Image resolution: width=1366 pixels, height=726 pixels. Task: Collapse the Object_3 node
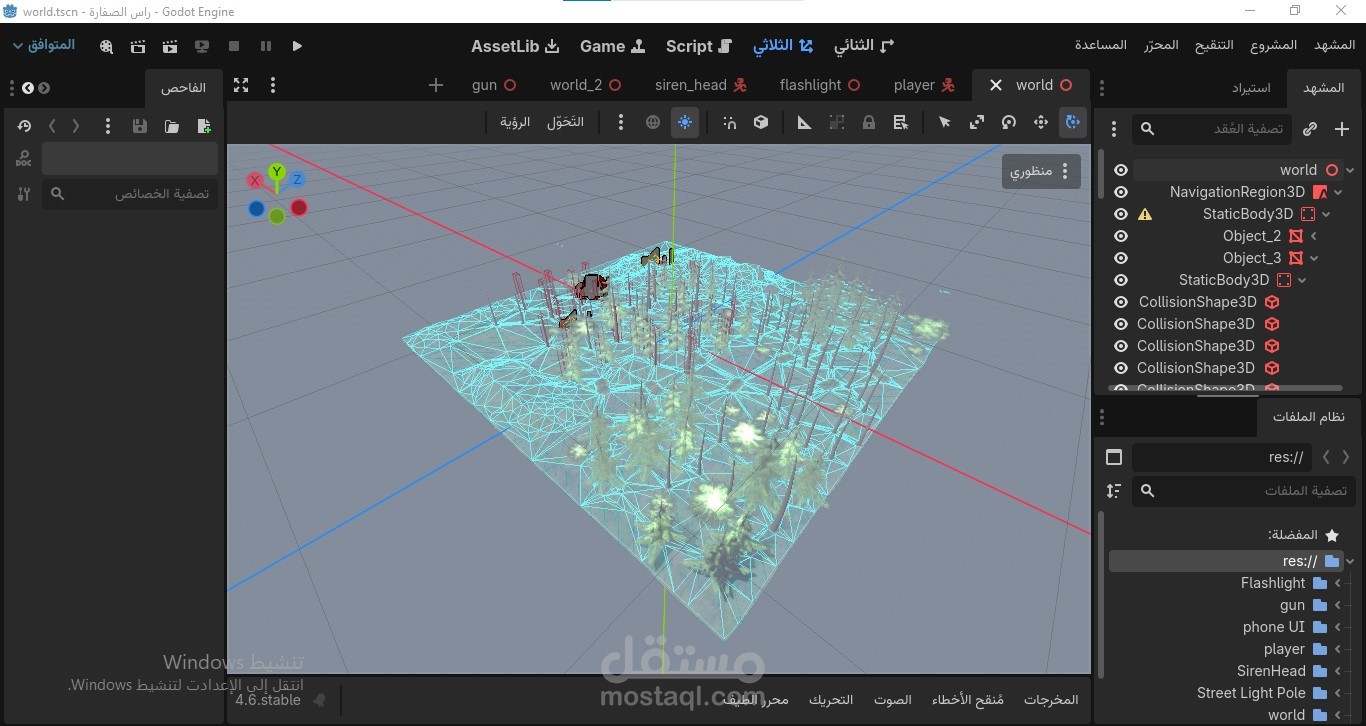1314,258
